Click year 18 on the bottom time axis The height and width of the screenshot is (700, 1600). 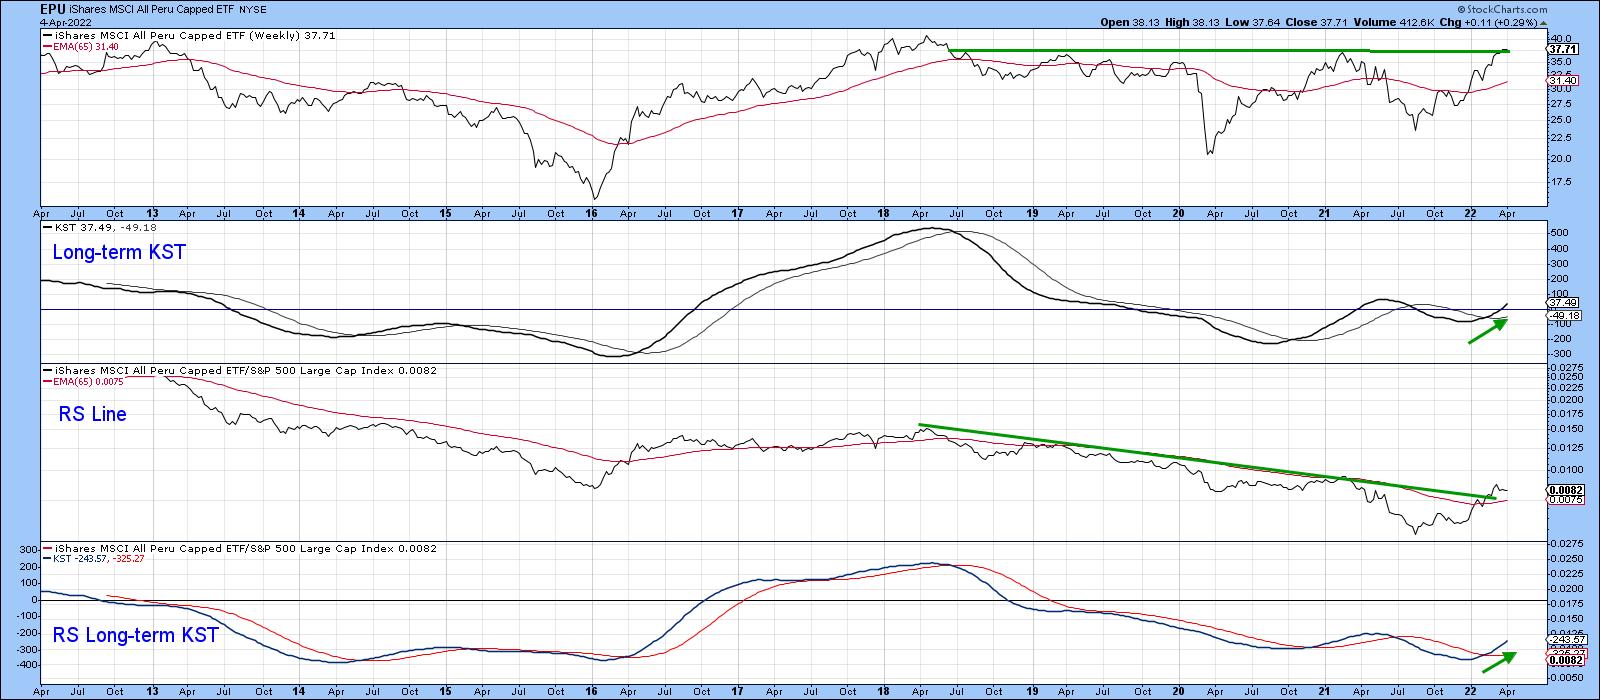(884, 691)
